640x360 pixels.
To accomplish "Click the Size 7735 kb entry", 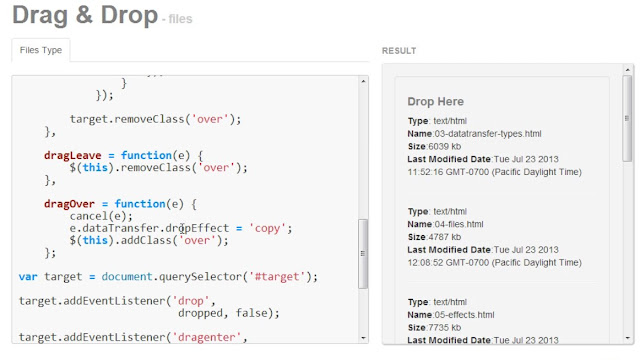I will pyautogui.click(x=434, y=328).
